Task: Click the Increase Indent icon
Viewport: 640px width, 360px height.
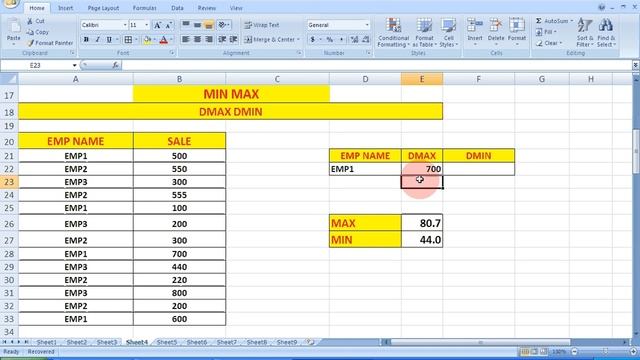Action: pyautogui.click(x=233, y=40)
